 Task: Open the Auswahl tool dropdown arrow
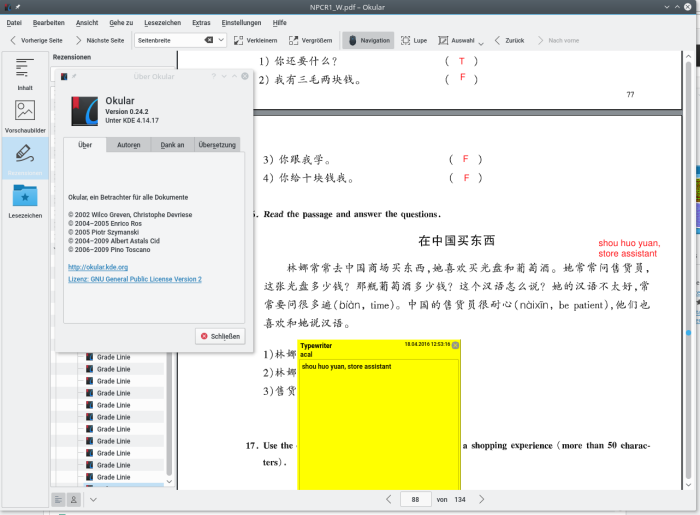pyautogui.click(x=481, y=43)
